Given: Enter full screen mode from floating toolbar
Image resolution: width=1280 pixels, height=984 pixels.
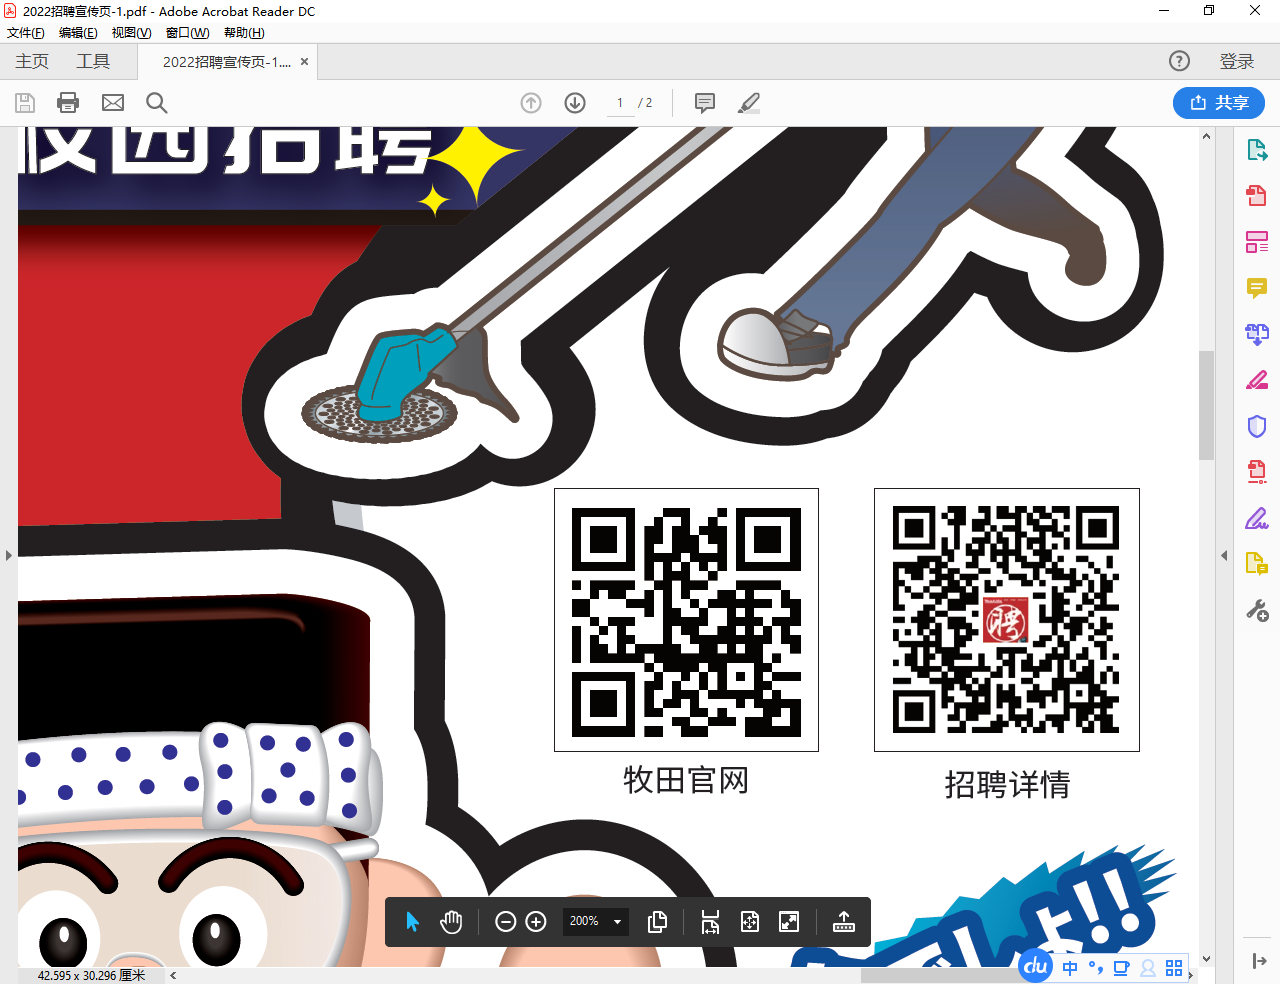Looking at the screenshot, I should (x=789, y=922).
